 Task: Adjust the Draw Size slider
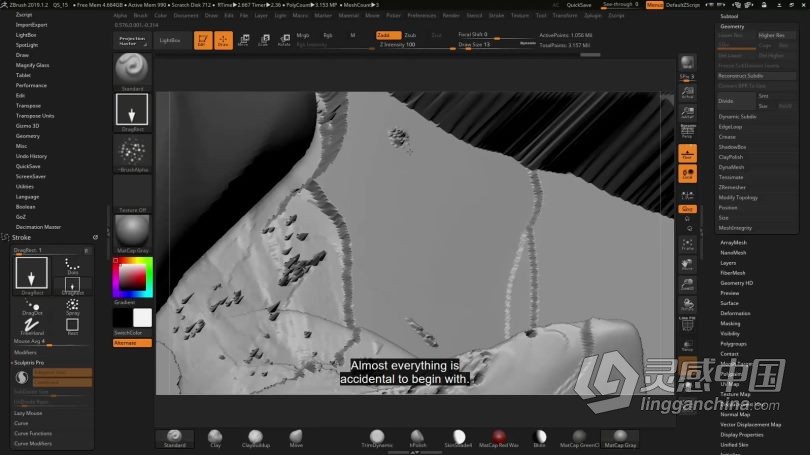[x=489, y=45]
